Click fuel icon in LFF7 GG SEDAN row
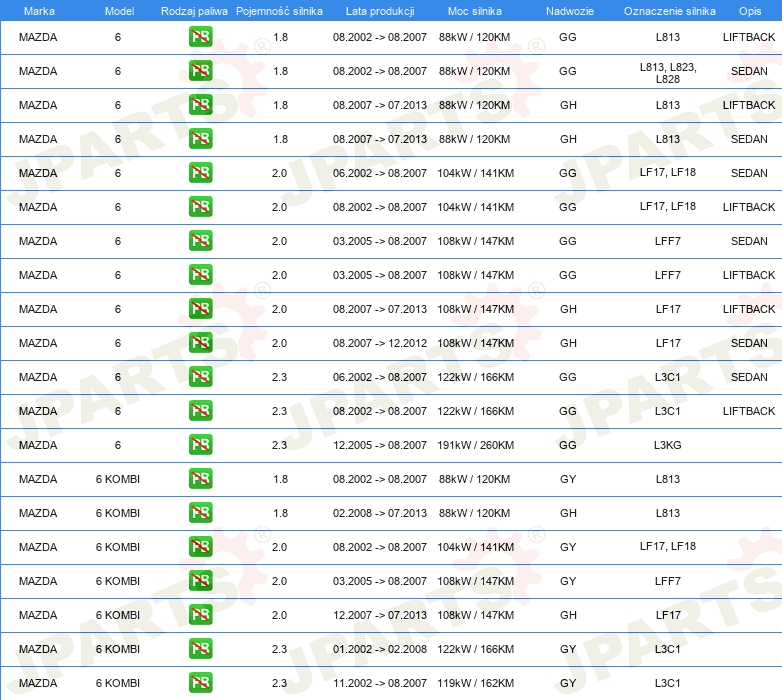The image size is (782, 700). (200, 241)
